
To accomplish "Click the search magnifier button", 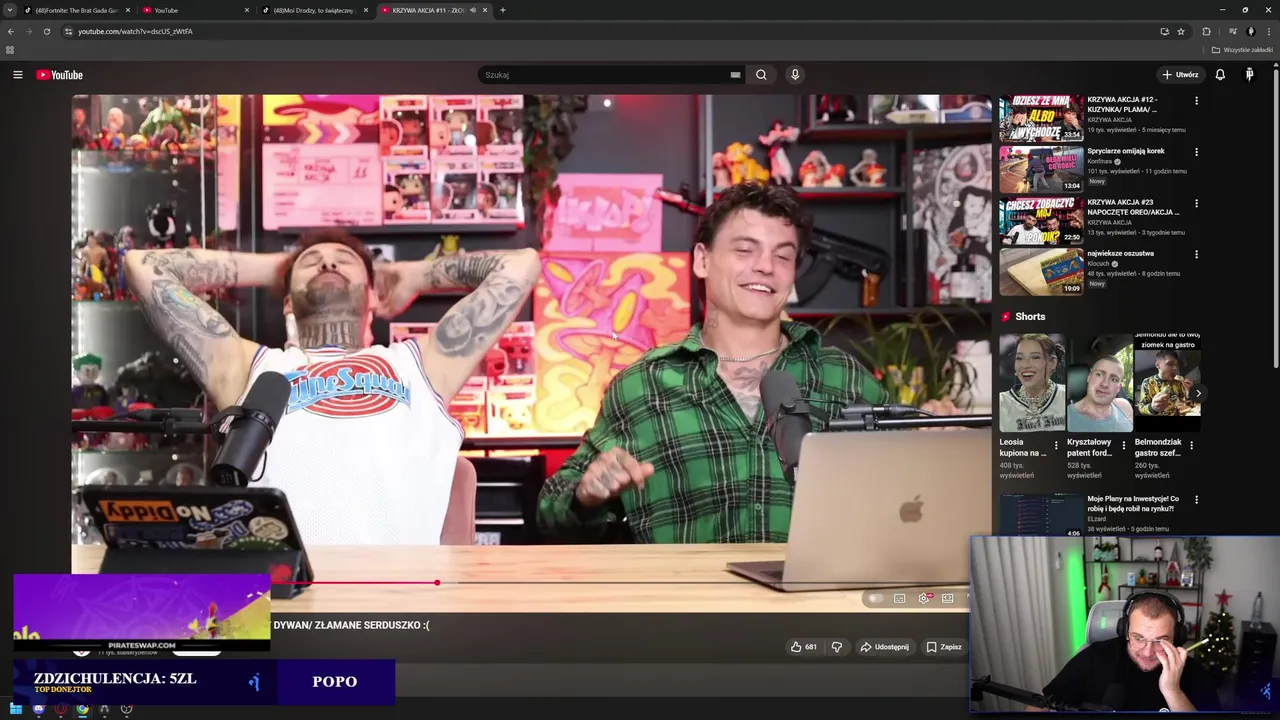I will [761, 75].
